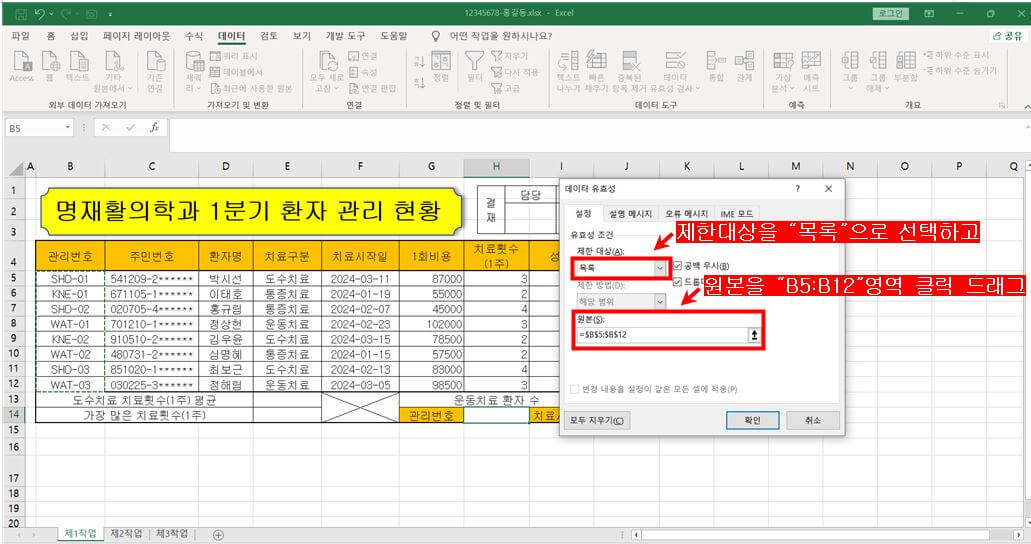This screenshot has height=544, width=1031.
Task: Open the 삽입 ribbon tab
Action: coord(80,36)
